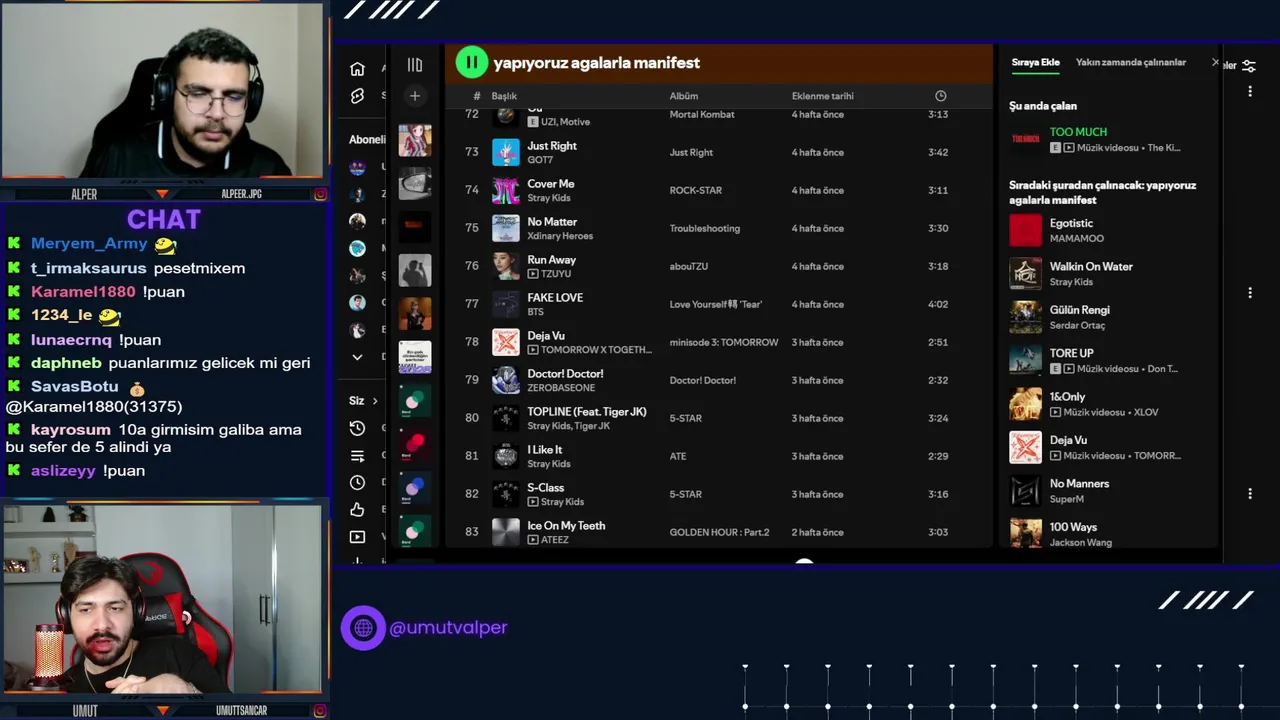
Task: Click chat username kayrosum
Action: point(71,430)
